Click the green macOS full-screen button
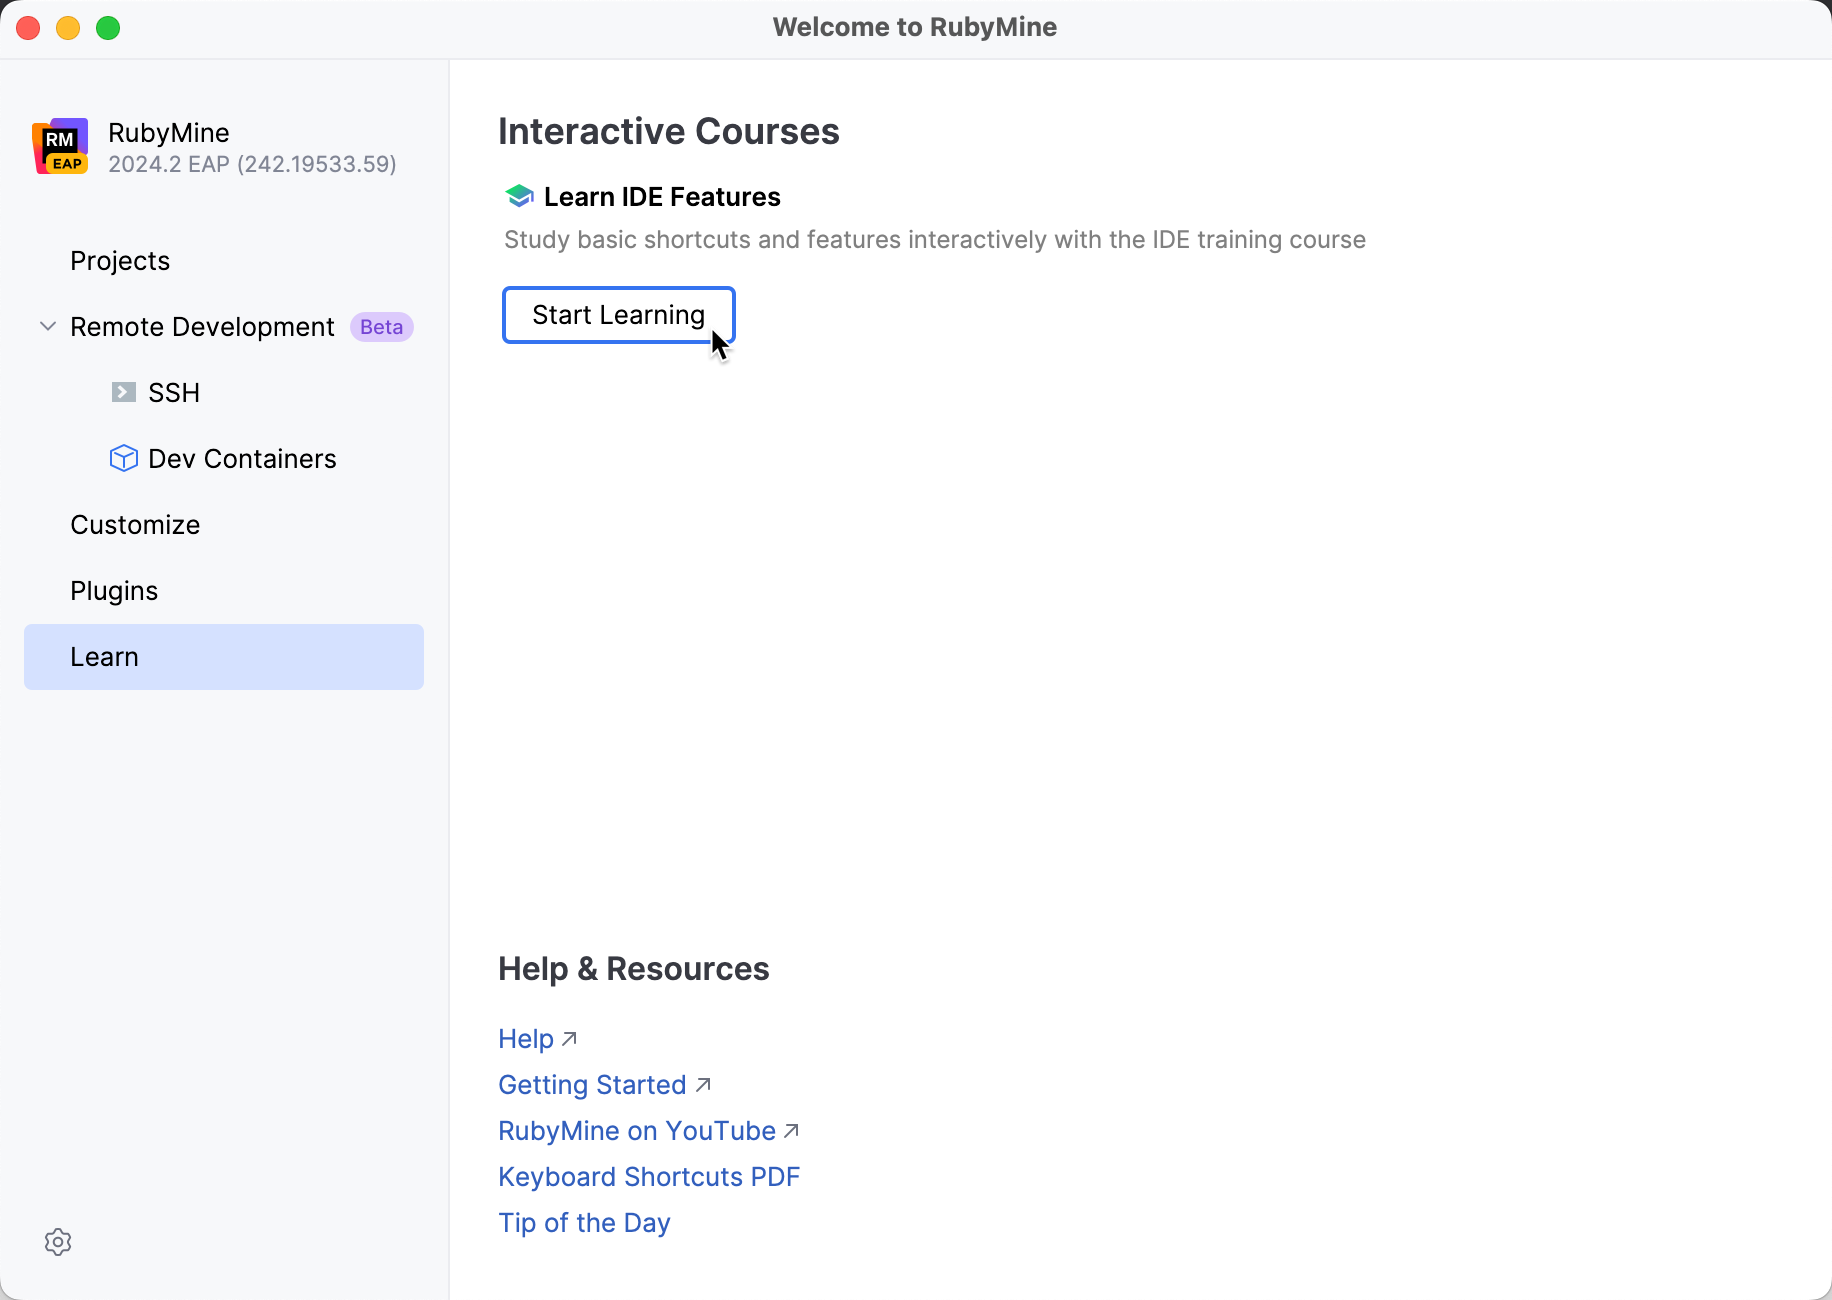Viewport: 1832px width, 1300px height. 108,28
